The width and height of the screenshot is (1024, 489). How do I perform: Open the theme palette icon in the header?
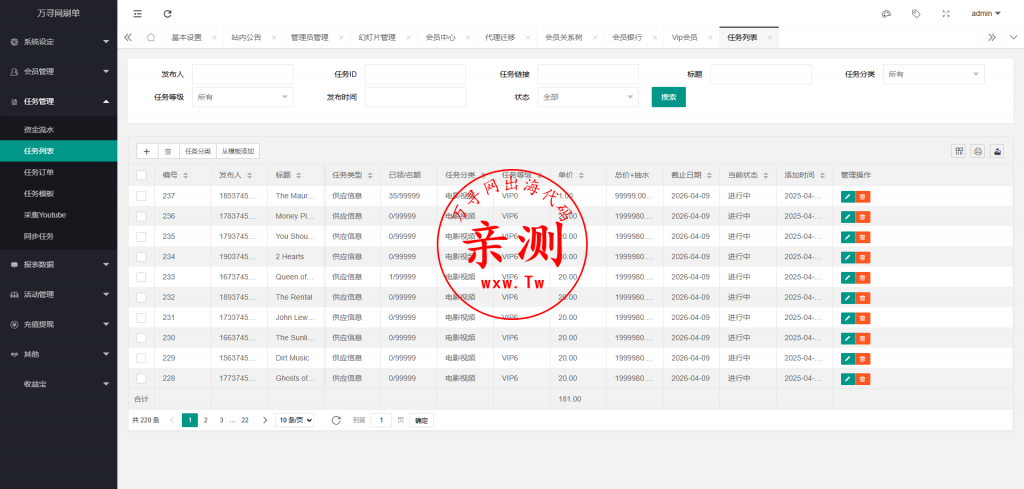886,14
